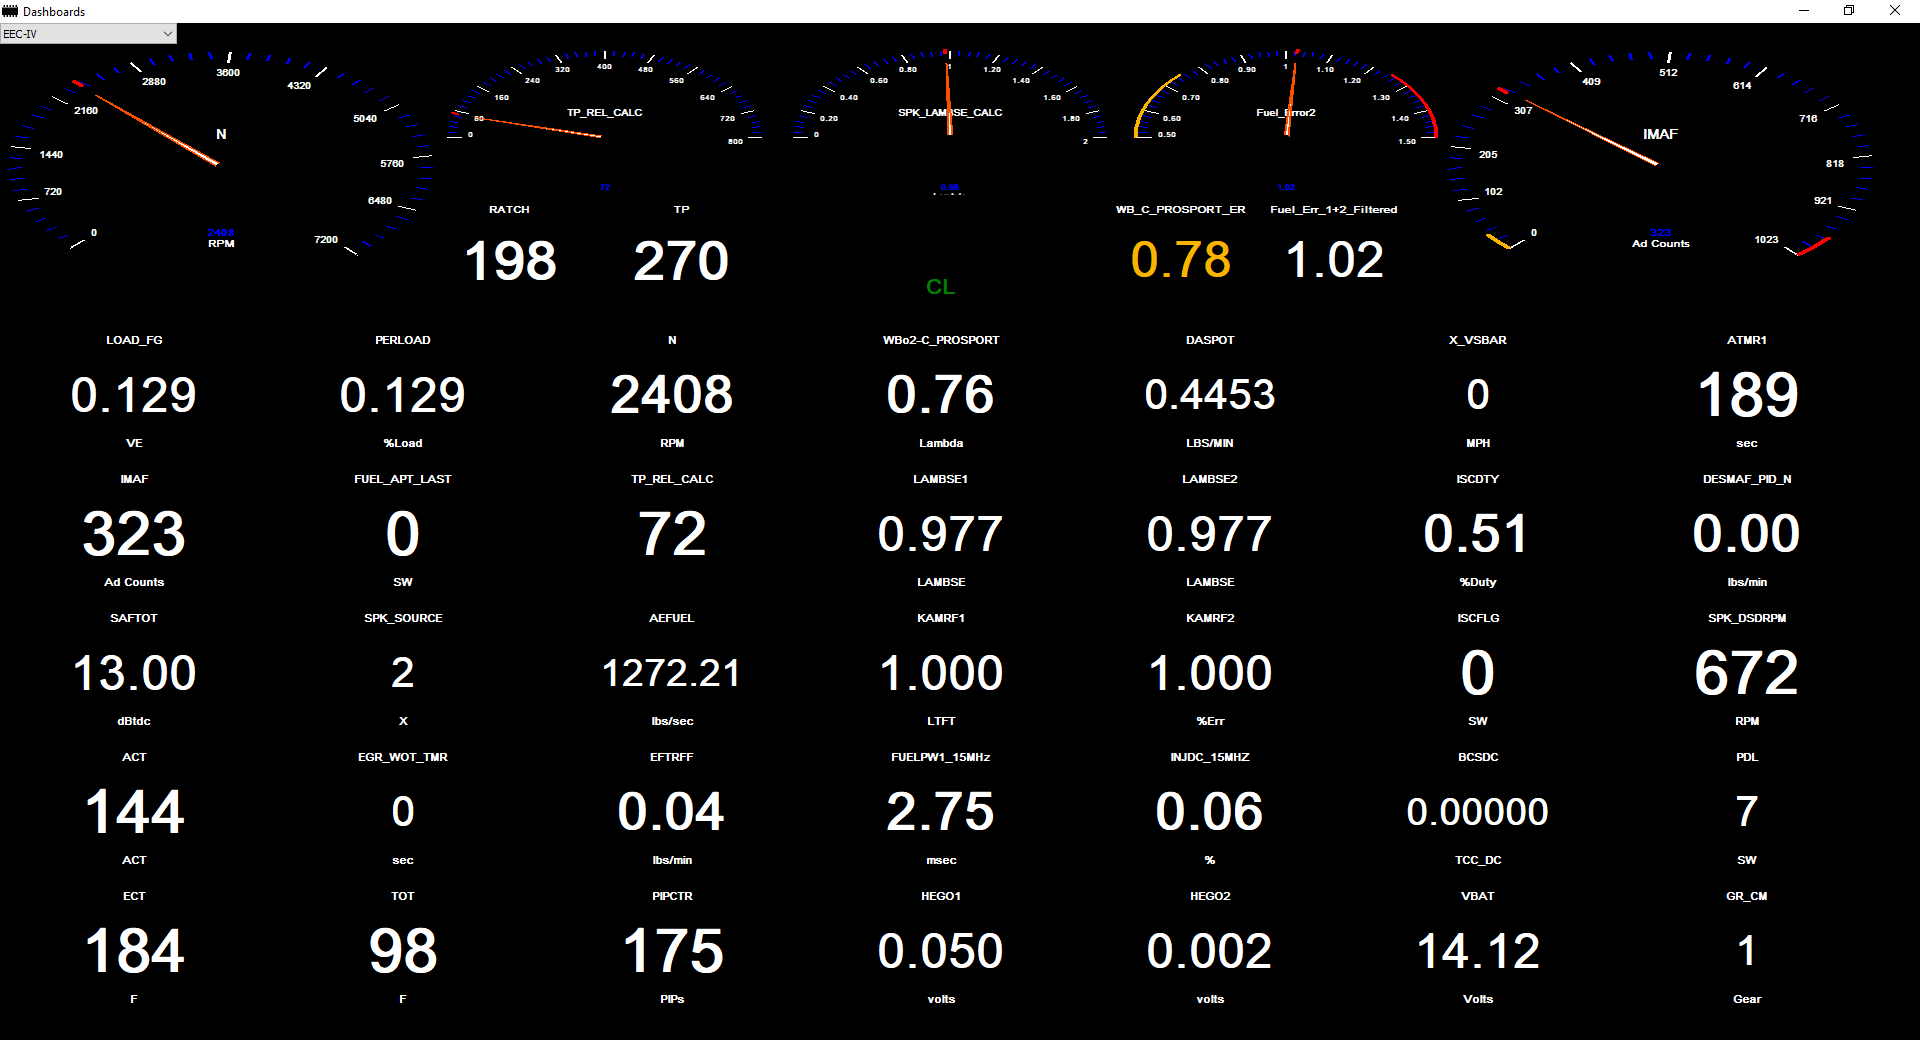The width and height of the screenshot is (1920, 1040).
Task: Click the green CL closed-loop indicator
Action: point(940,287)
